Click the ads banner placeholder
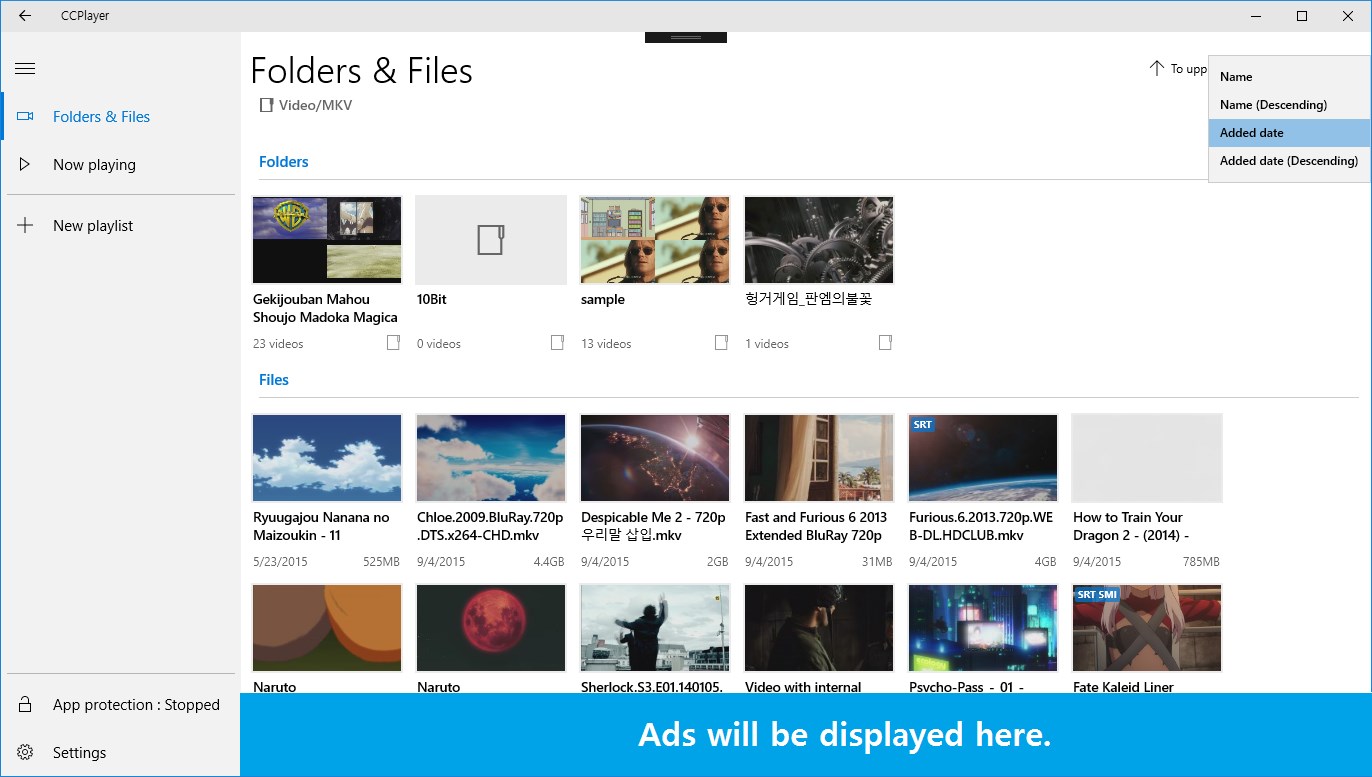 [x=806, y=735]
